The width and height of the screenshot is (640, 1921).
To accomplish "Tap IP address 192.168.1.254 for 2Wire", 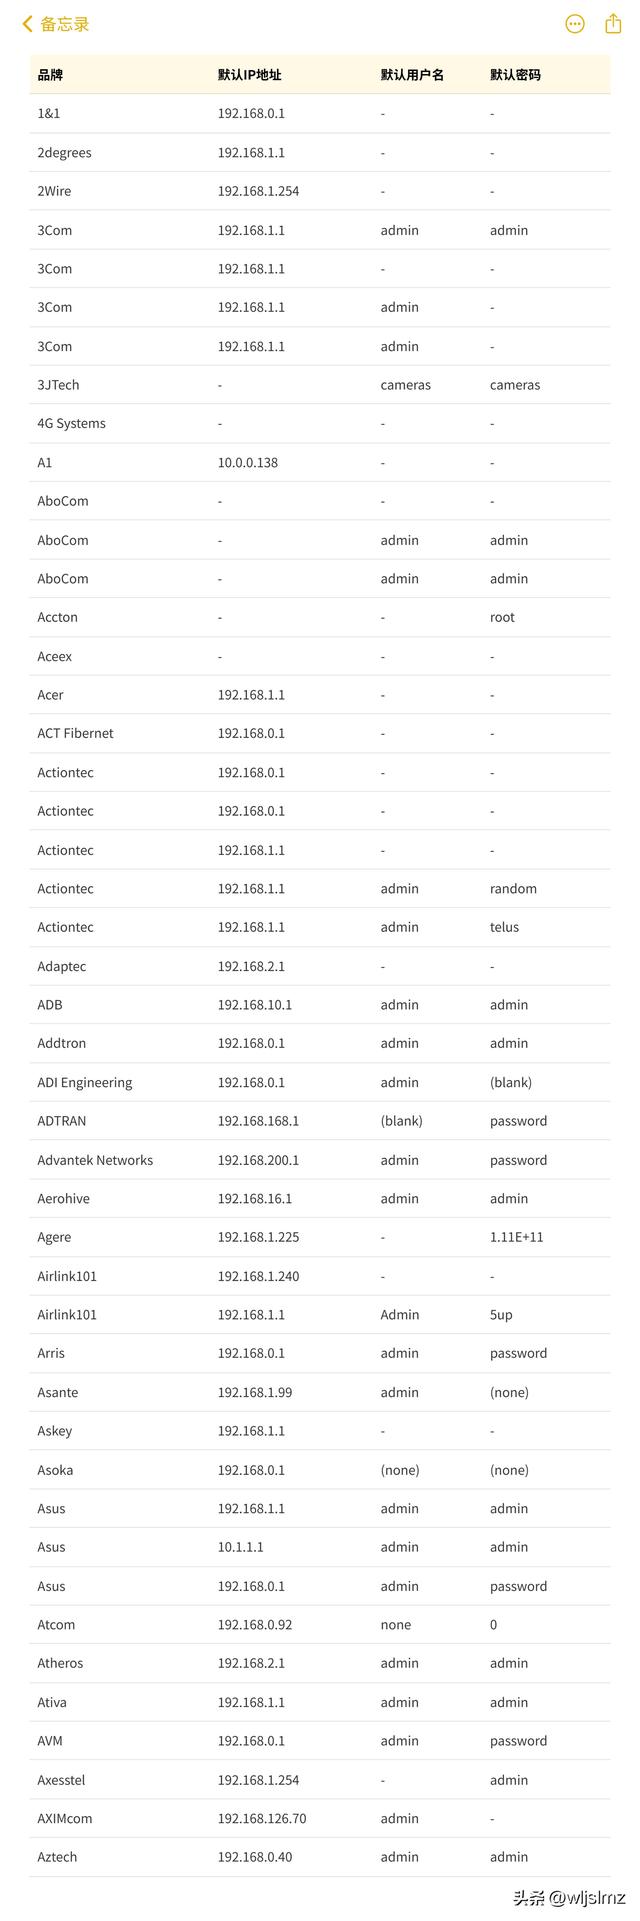I will (258, 191).
